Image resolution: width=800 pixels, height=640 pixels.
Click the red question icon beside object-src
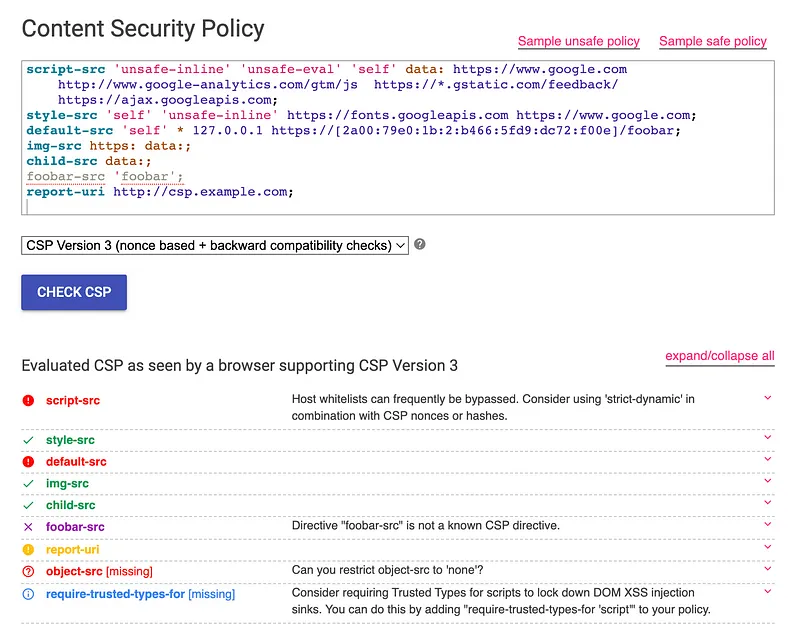pyautogui.click(x=28, y=572)
